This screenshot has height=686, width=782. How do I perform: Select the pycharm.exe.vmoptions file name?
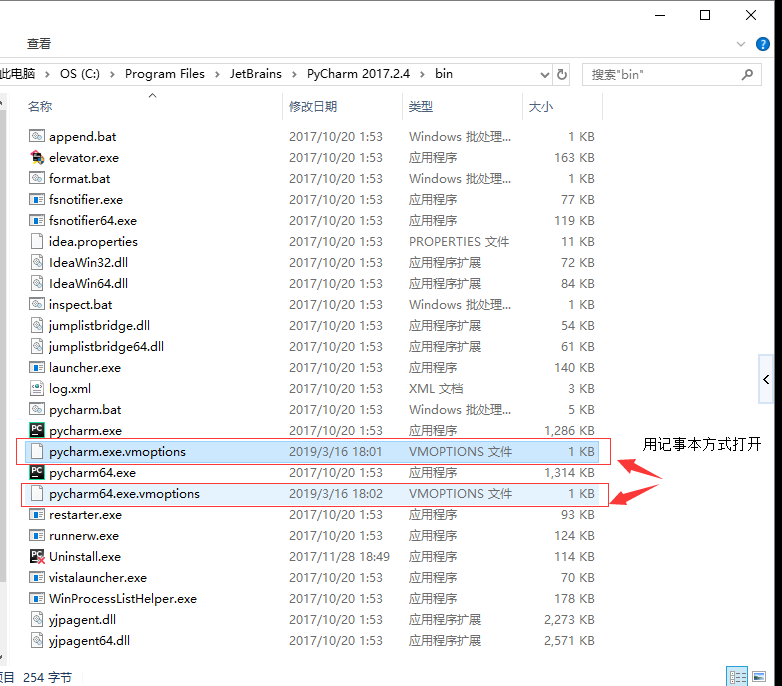pos(117,452)
